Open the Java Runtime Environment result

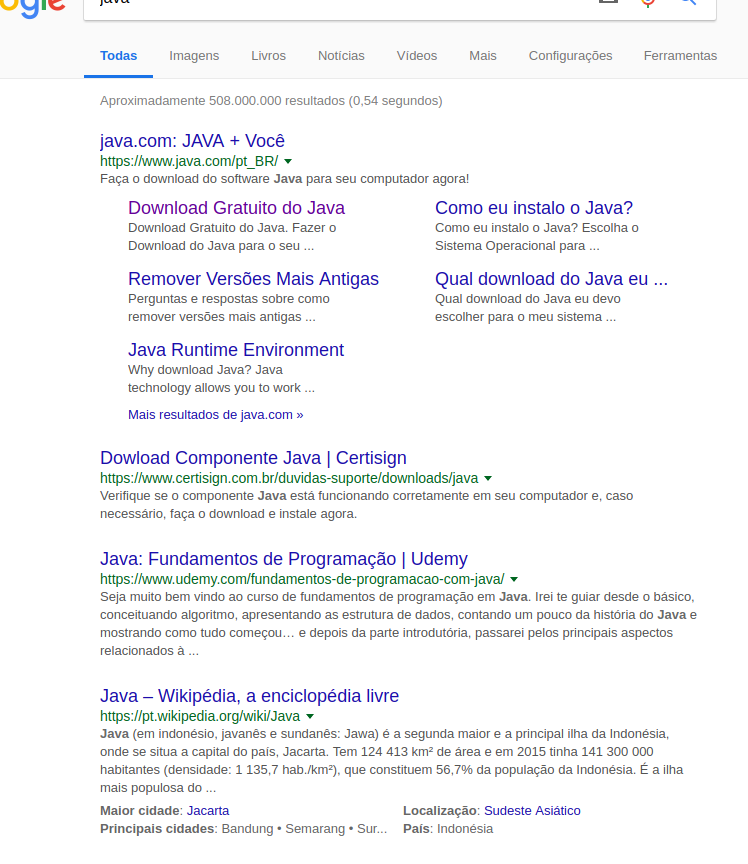(x=236, y=350)
